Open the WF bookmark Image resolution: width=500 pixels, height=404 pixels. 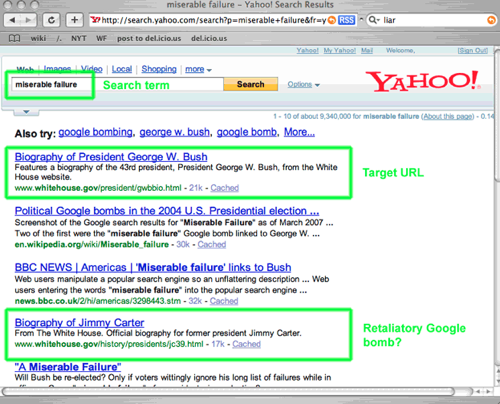click(102, 38)
